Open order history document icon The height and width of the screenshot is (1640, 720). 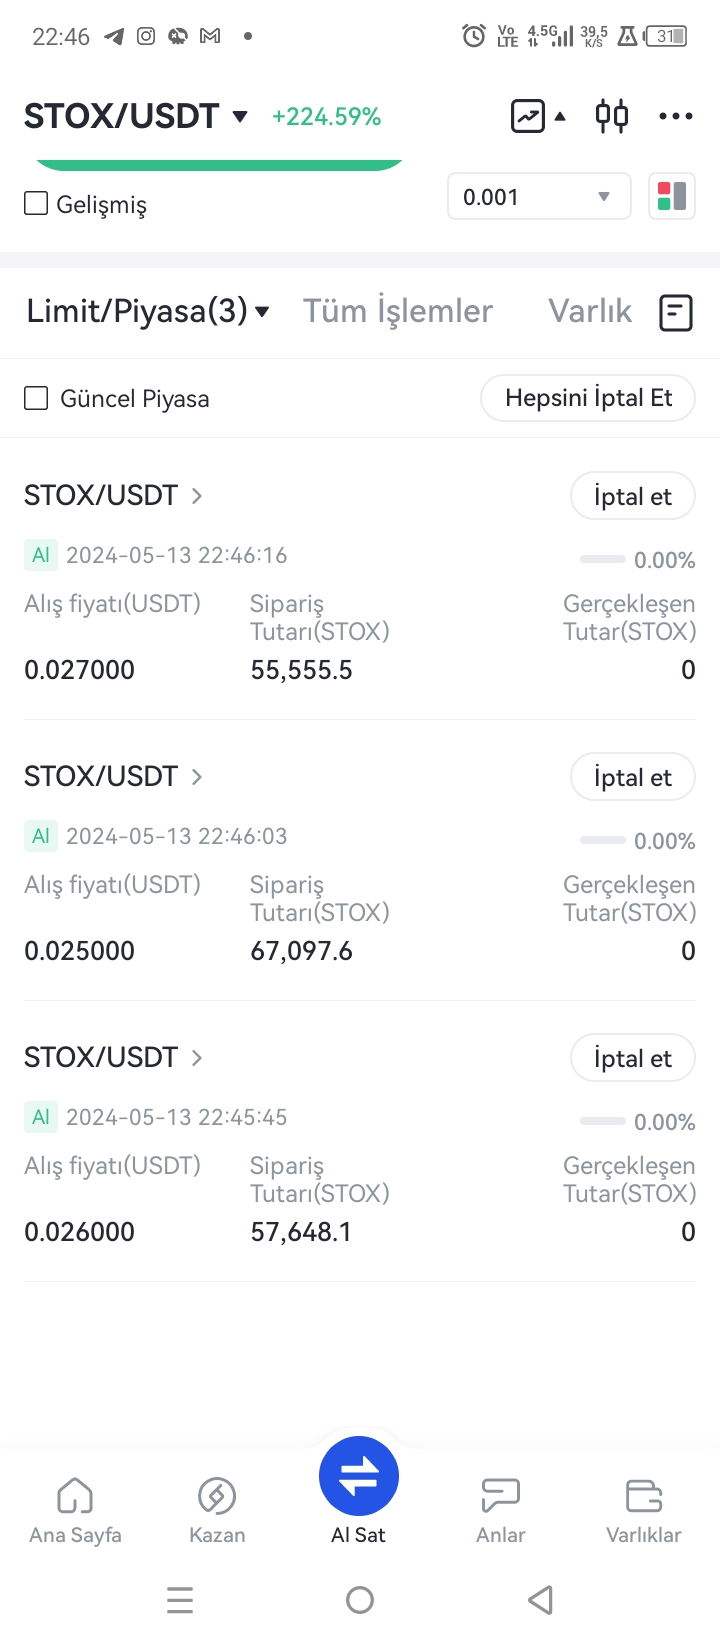pos(676,313)
